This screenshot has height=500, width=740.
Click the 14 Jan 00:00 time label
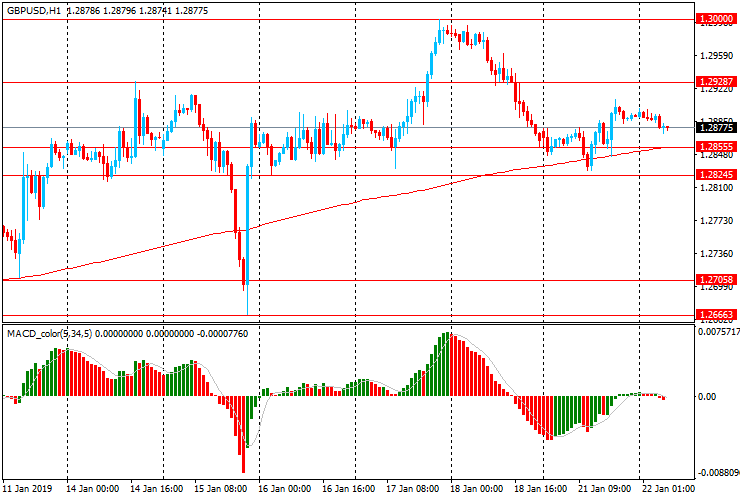[x=92, y=488]
